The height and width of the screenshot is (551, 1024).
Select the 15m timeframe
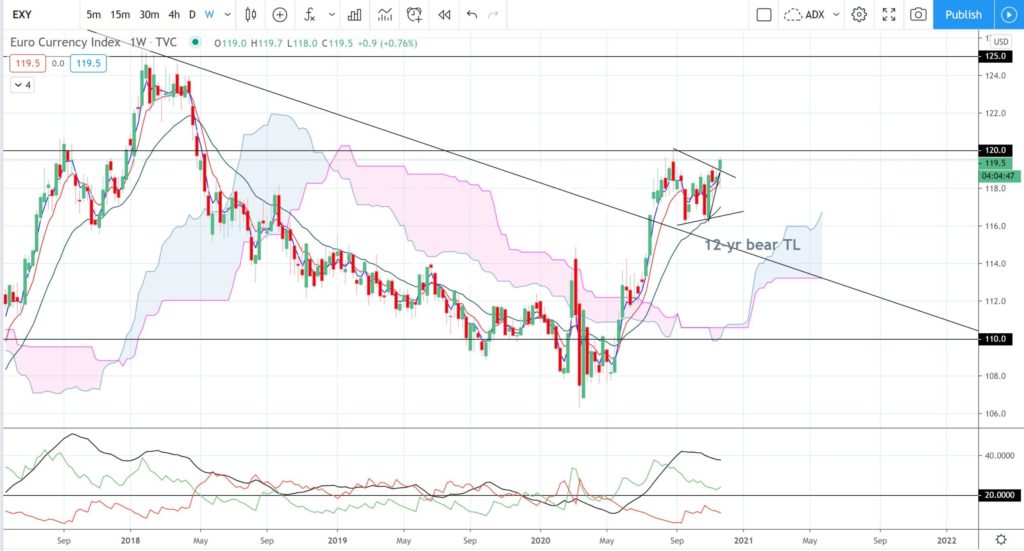[120, 14]
